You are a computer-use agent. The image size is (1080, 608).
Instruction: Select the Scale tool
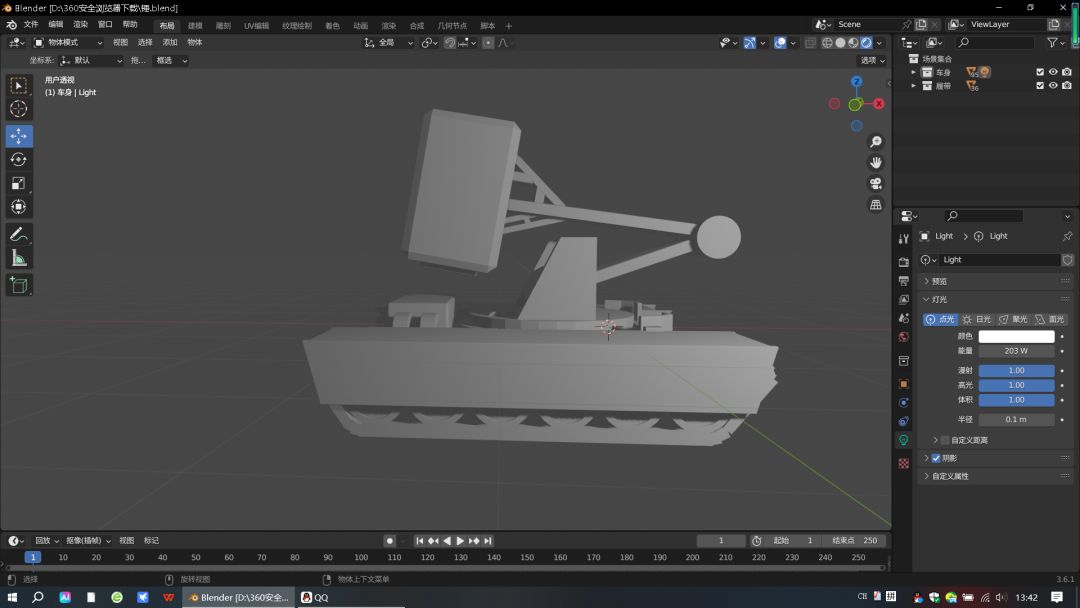(x=19, y=183)
